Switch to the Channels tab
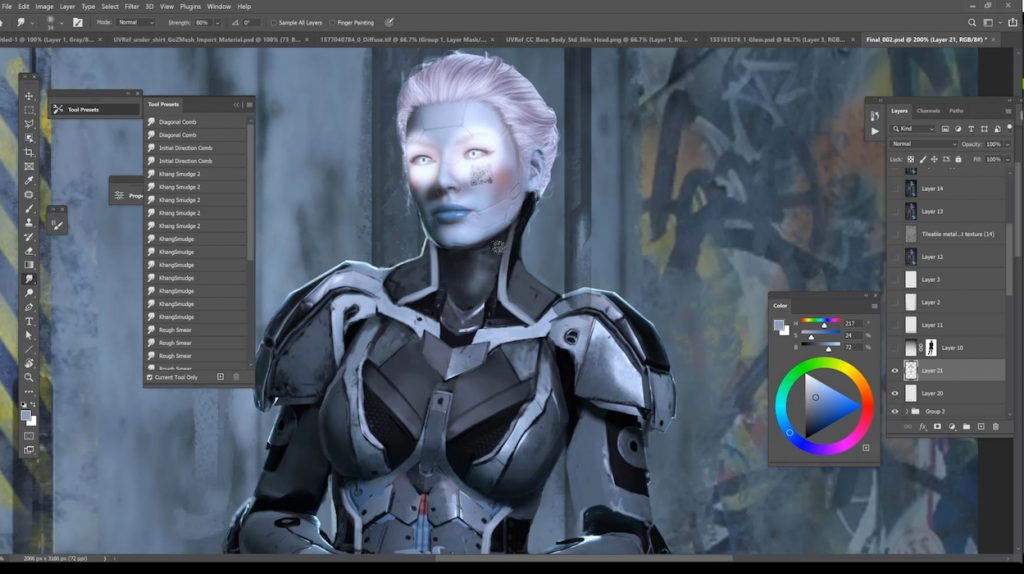1024x574 pixels. point(928,111)
